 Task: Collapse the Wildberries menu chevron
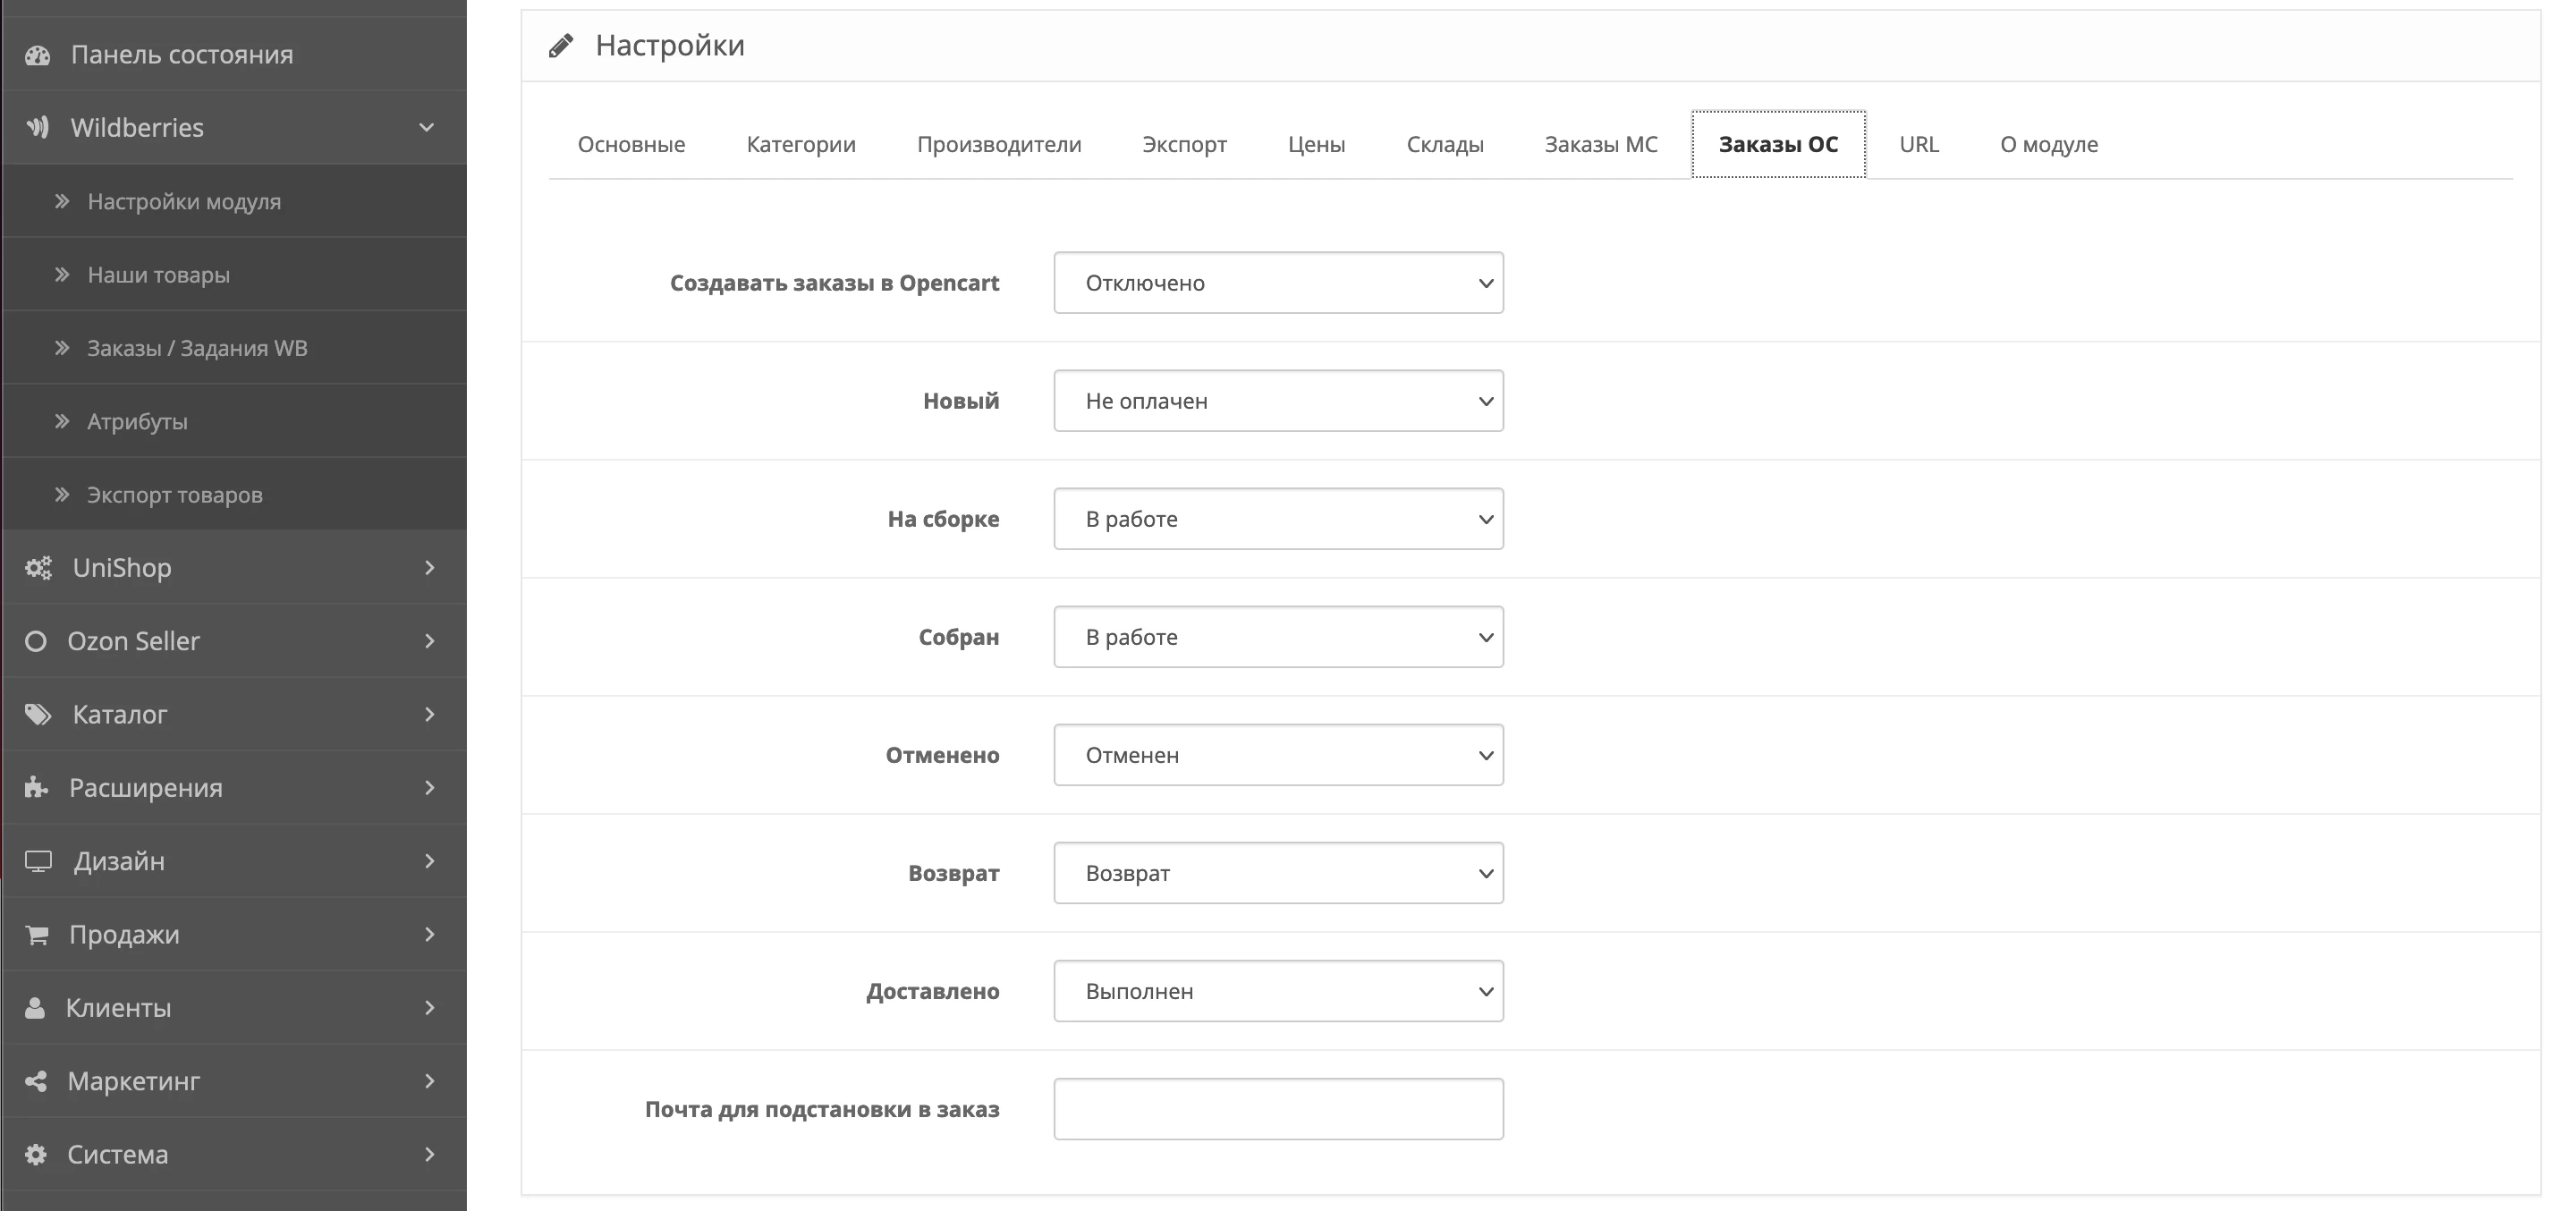pyautogui.click(x=427, y=127)
